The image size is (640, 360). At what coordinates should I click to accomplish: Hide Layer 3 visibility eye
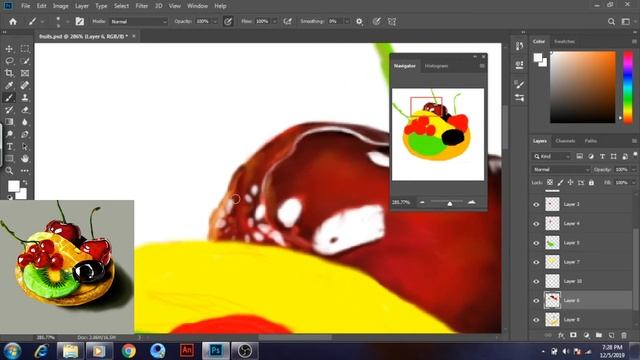[x=536, y=204]
